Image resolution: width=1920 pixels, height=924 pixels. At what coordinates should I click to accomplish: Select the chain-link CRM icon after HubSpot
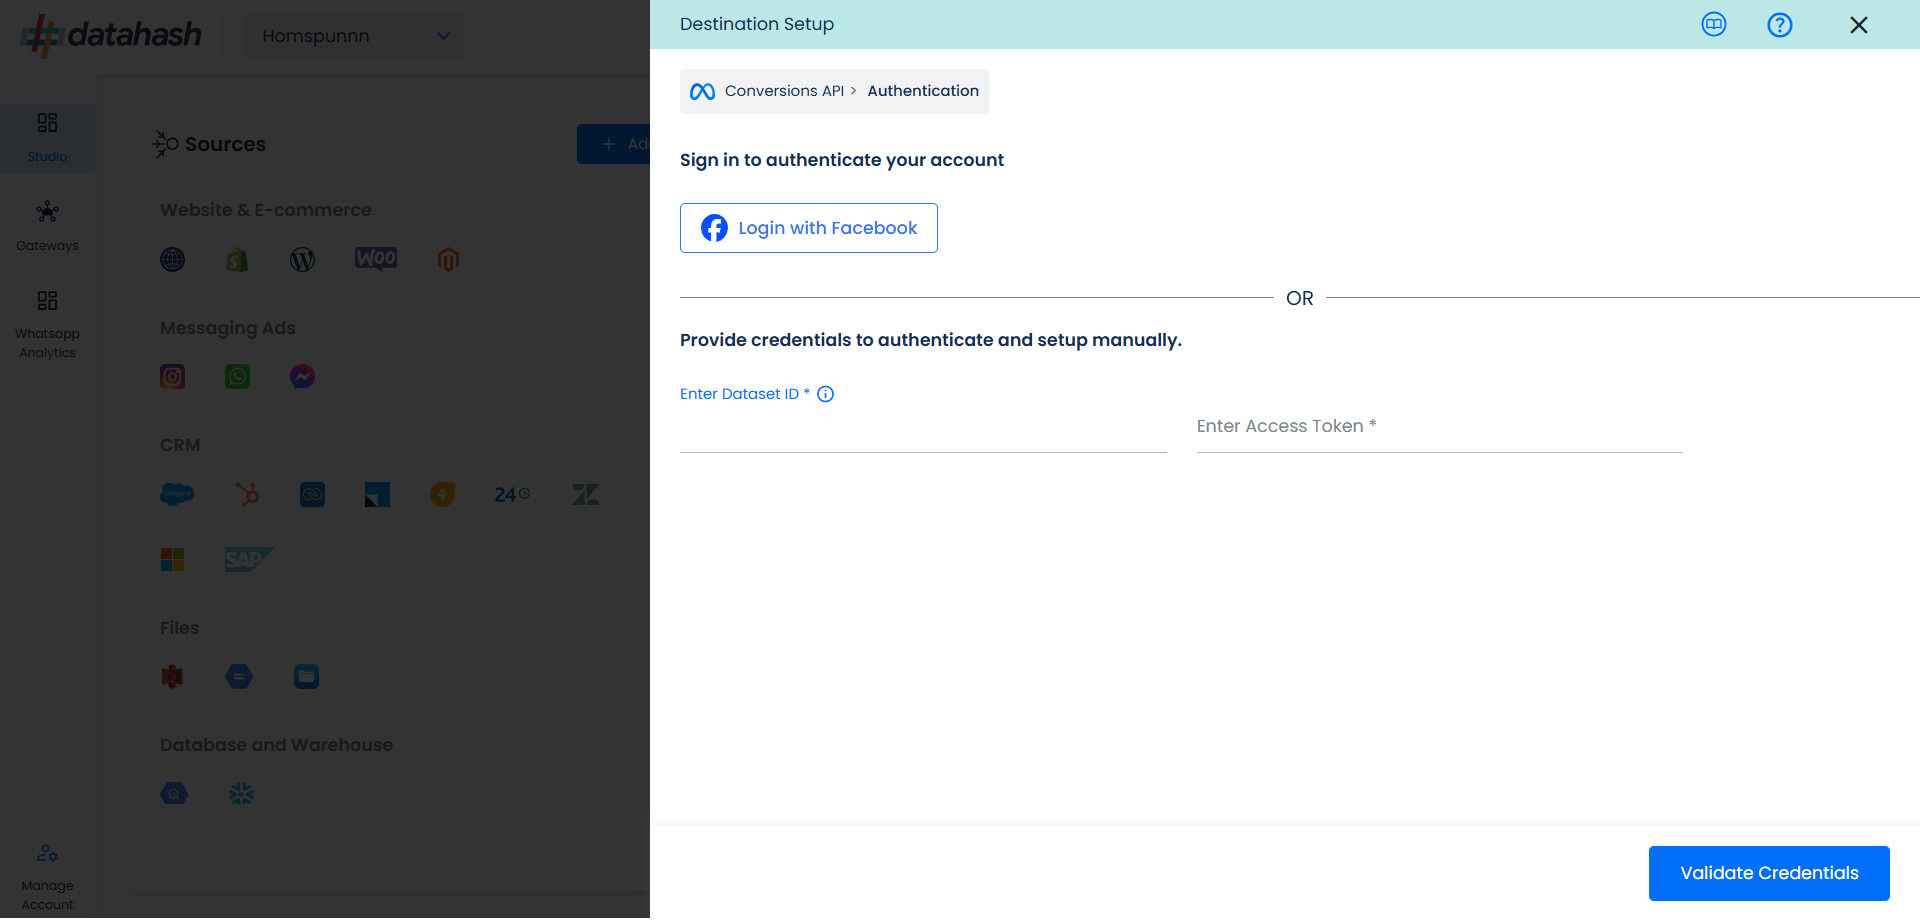[312, 494]
